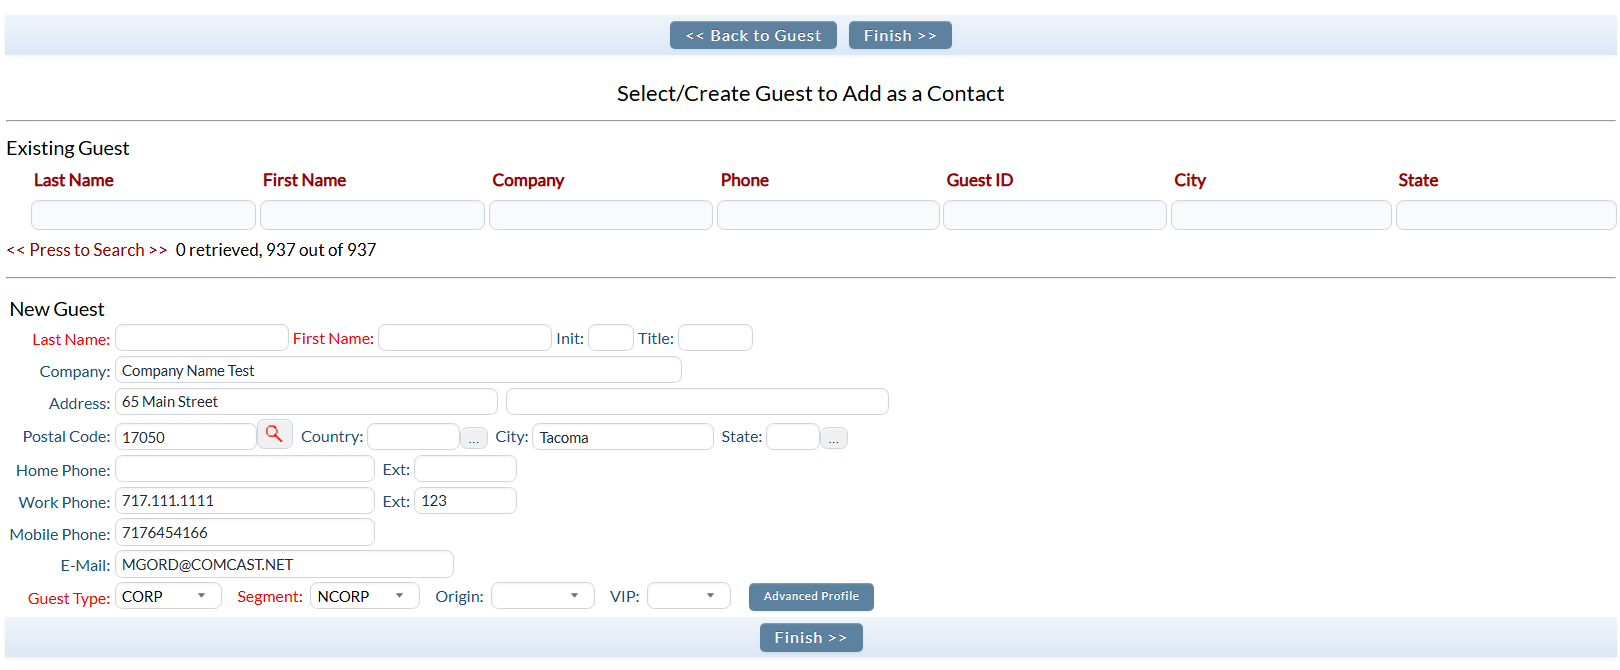Open the Country lookup ellipsis button
Viewport: 1620px width, 670px height.
tap(474, 438)
